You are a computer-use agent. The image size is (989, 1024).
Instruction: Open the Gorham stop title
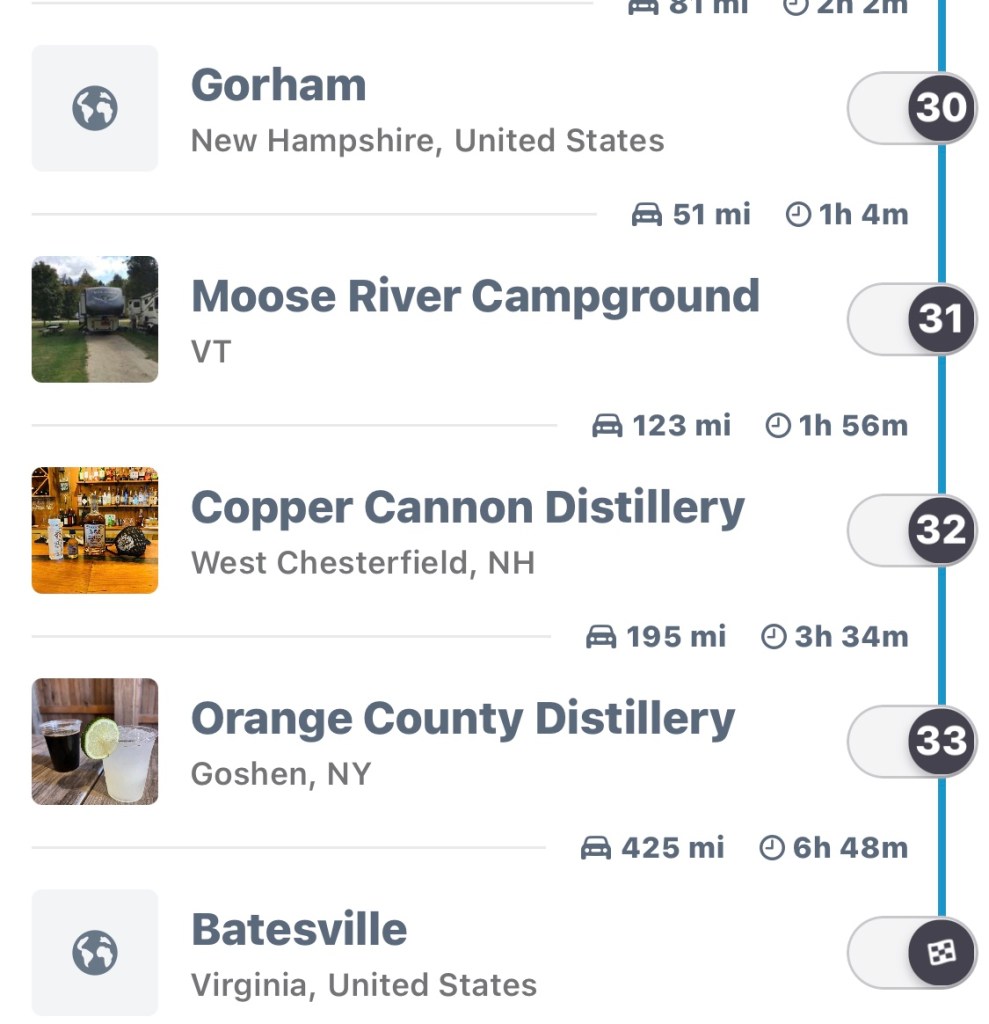(279, 86)
